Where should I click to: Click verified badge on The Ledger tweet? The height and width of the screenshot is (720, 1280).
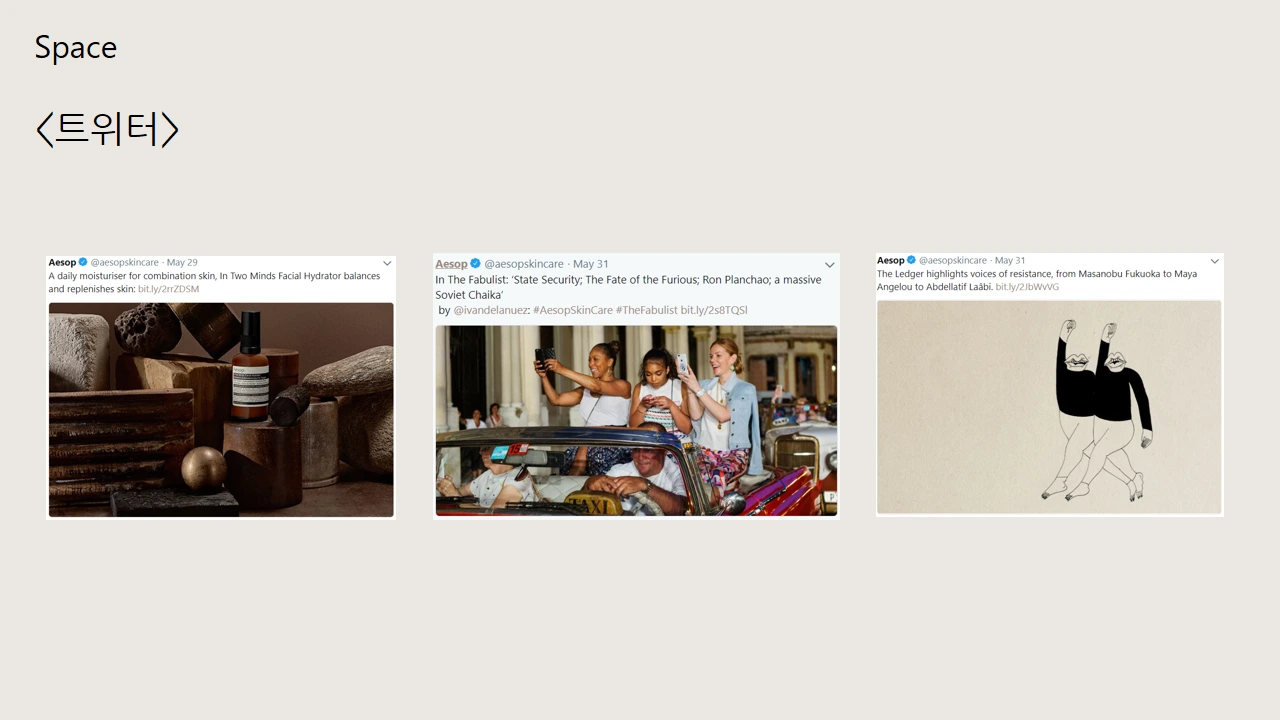(911, 260)
